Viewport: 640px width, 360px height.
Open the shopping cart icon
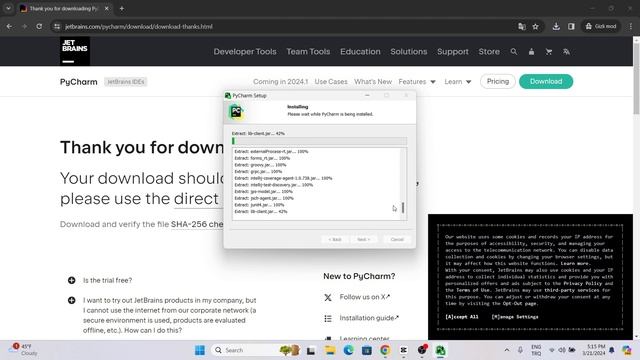click(549, 51)
